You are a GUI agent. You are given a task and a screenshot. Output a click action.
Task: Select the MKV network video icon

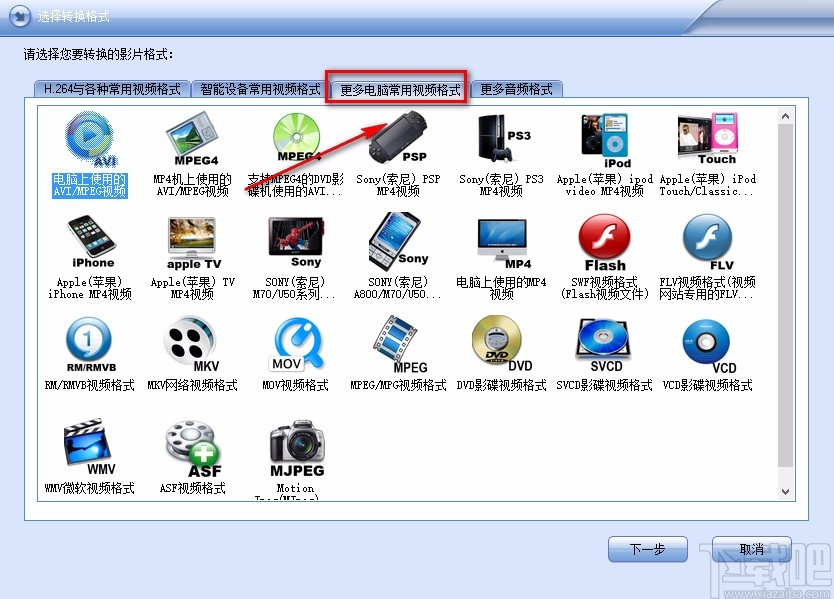click(191, 344)
